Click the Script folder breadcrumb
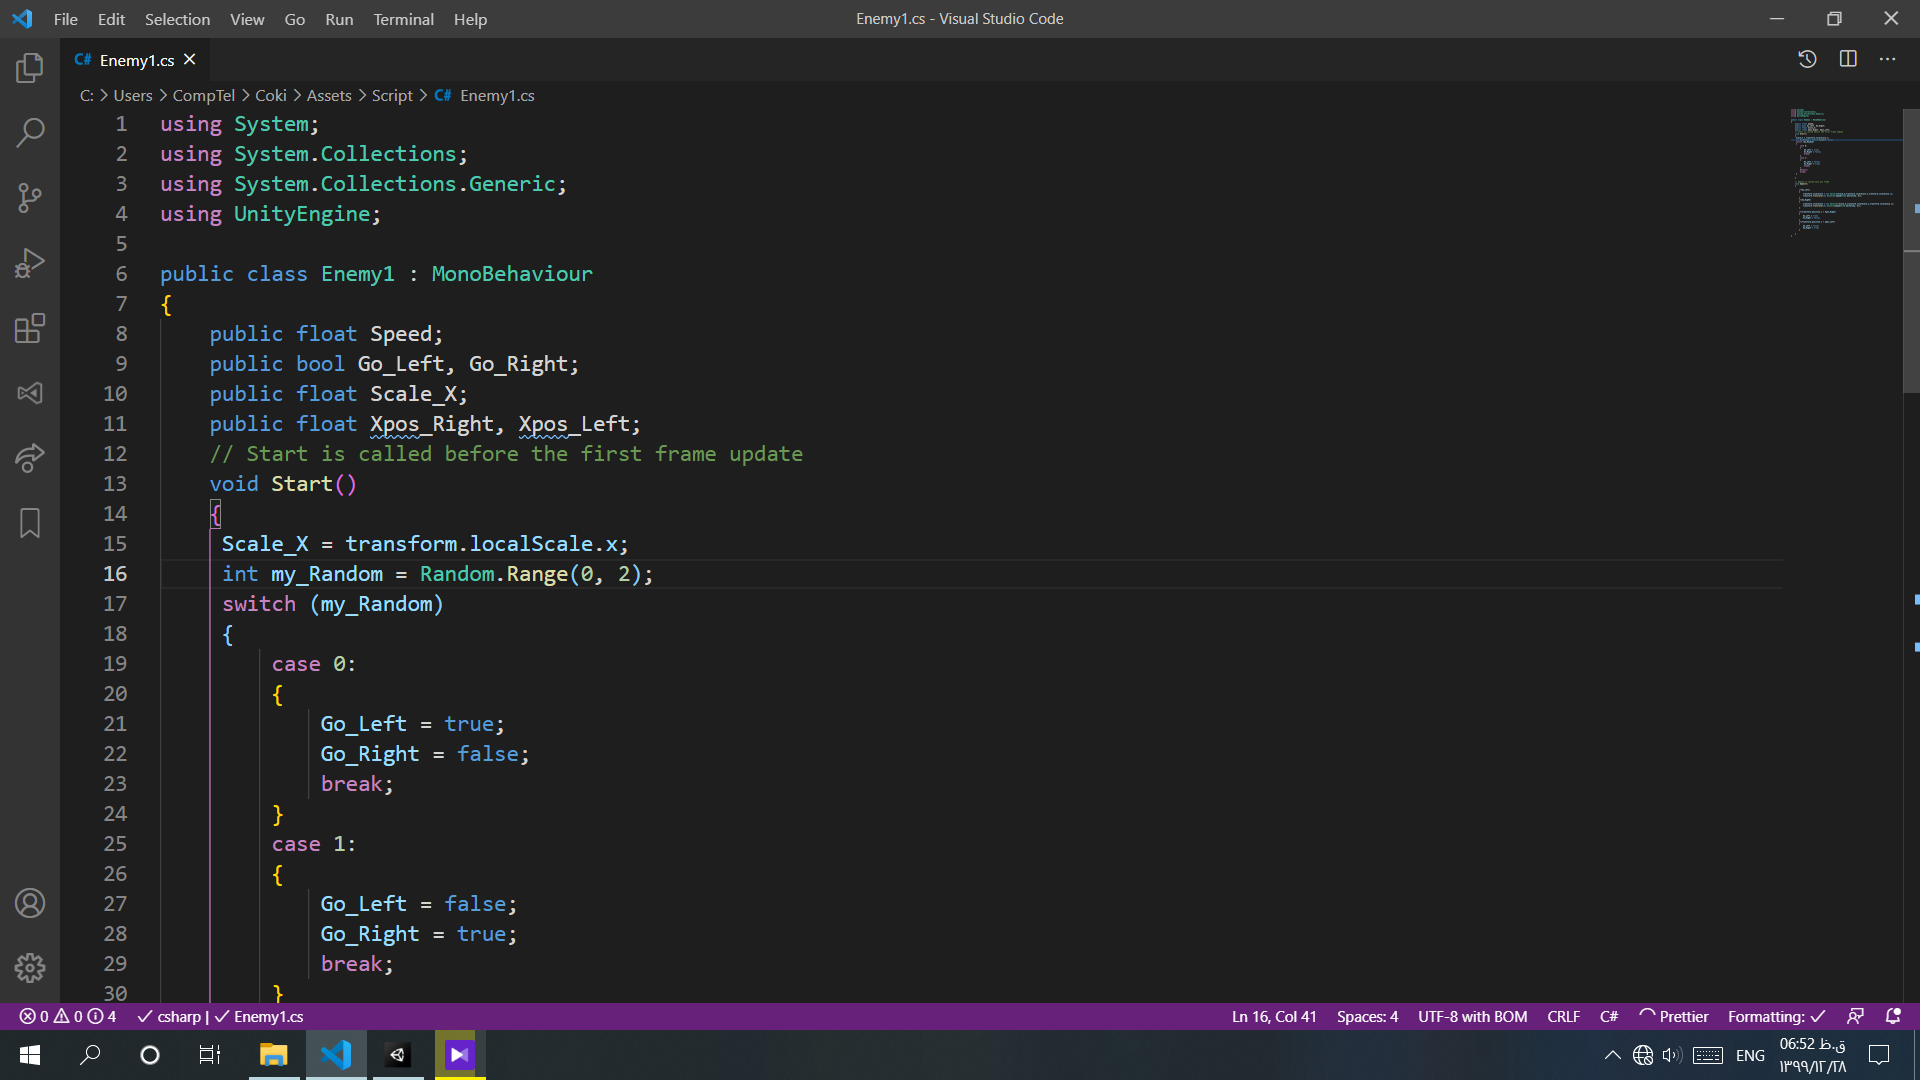Image resolution: width=1920 pixels, height=1080 pixels. (x=392, y=95)
